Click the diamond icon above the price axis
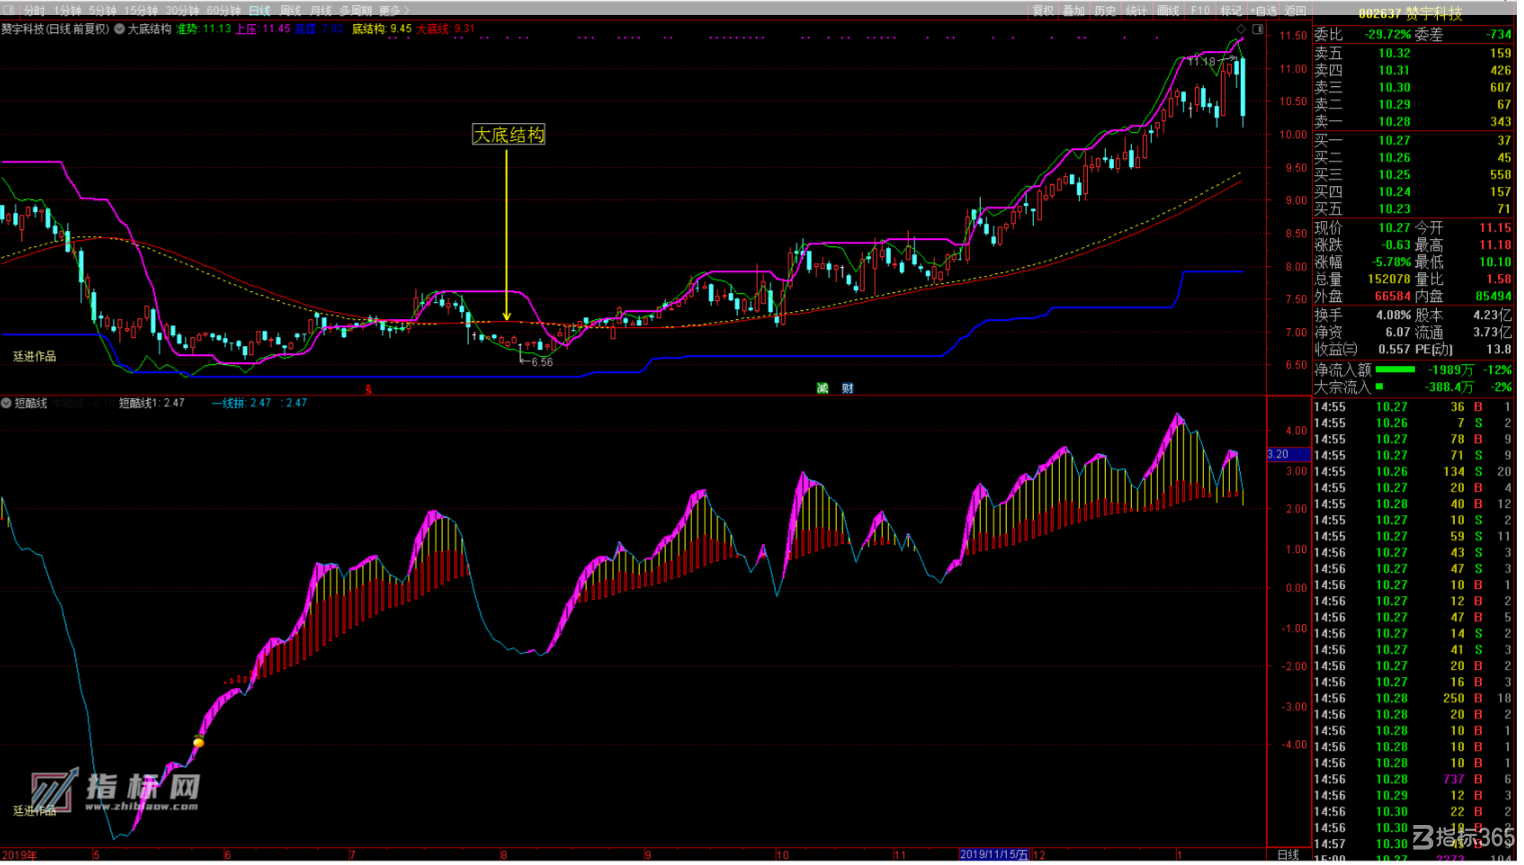1524x865 pixels. coord(1241,29)
